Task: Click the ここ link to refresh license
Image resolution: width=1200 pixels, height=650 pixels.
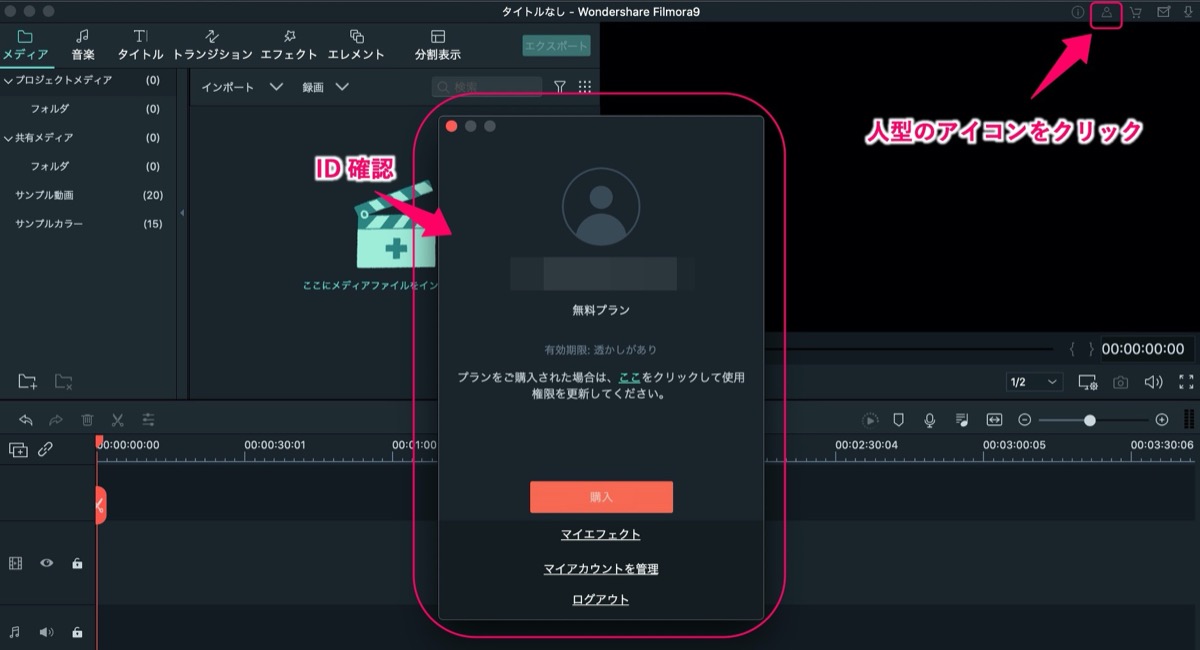Action: pyautogui.click(x=629, y=378)
